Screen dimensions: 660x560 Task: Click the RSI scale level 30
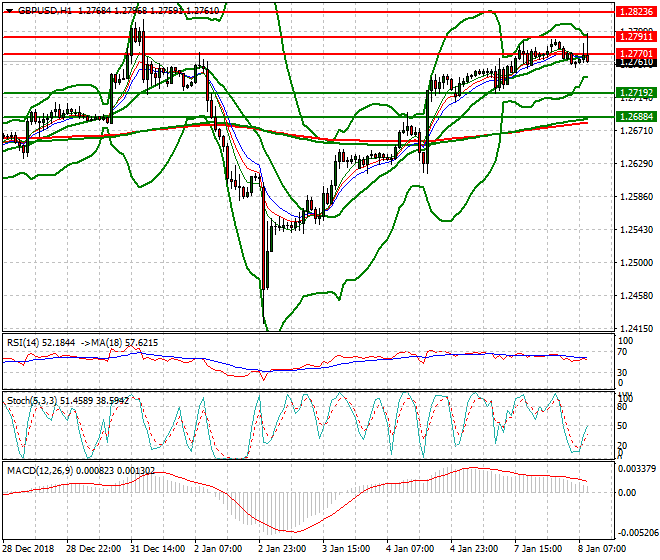pos(622,373)
